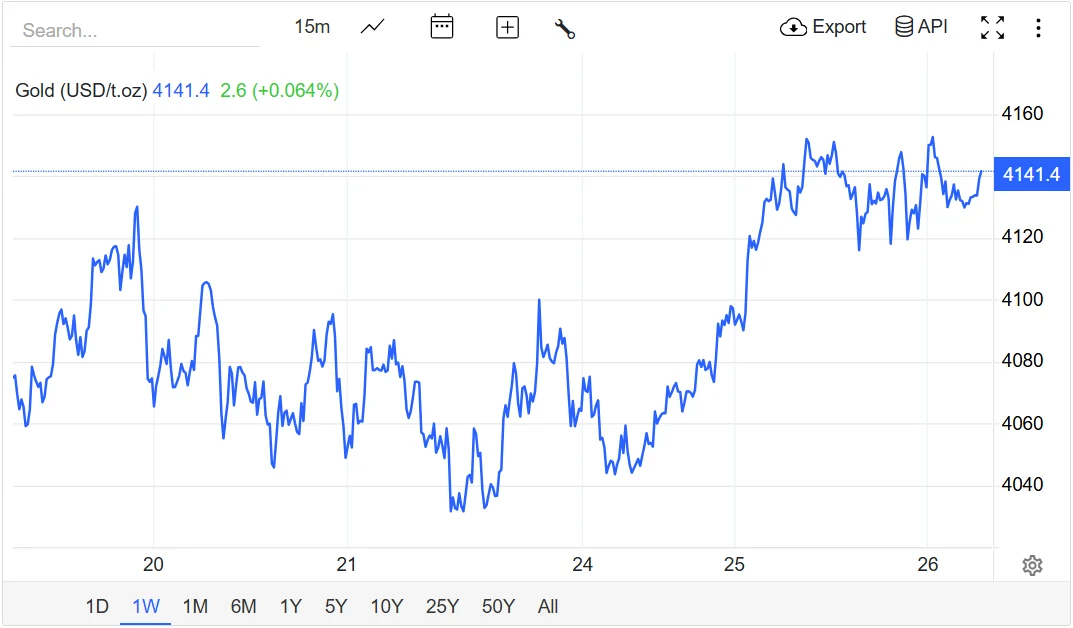The height and width of the screenshot is (628, 1073).
Task: Click the 4141.4 current price marker
Action: pos(1031,175)
